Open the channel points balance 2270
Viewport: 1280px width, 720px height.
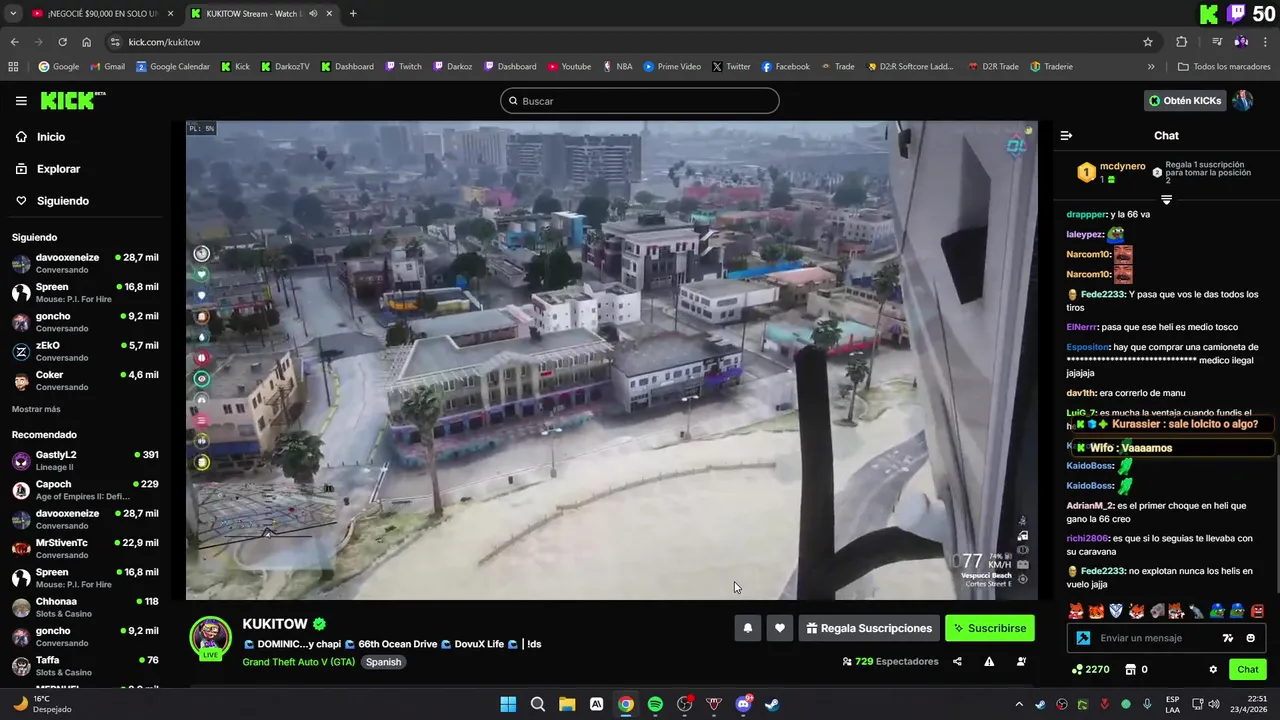1090,669
